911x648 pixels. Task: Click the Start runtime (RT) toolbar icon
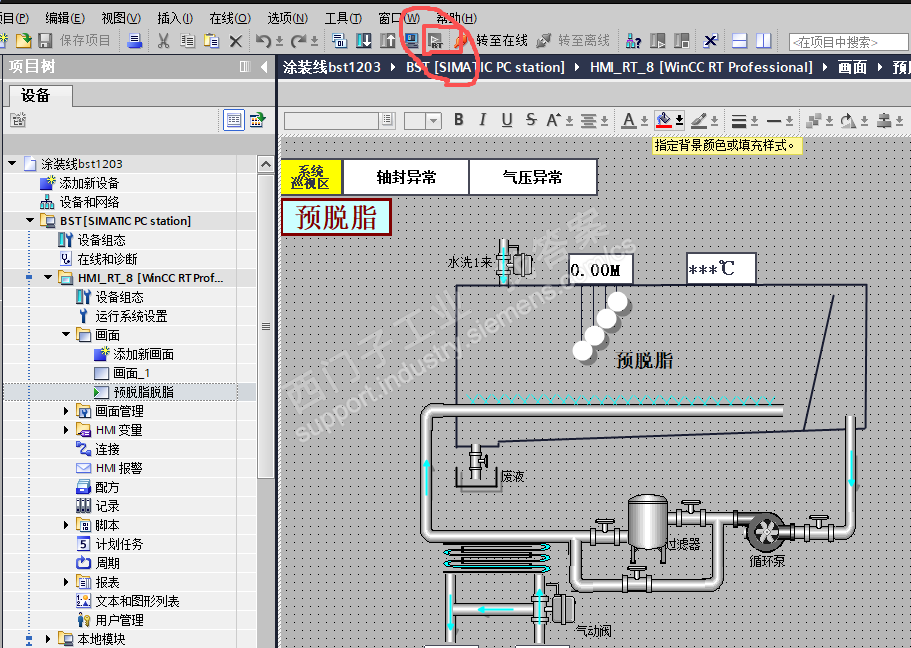(x=435, y=40)
